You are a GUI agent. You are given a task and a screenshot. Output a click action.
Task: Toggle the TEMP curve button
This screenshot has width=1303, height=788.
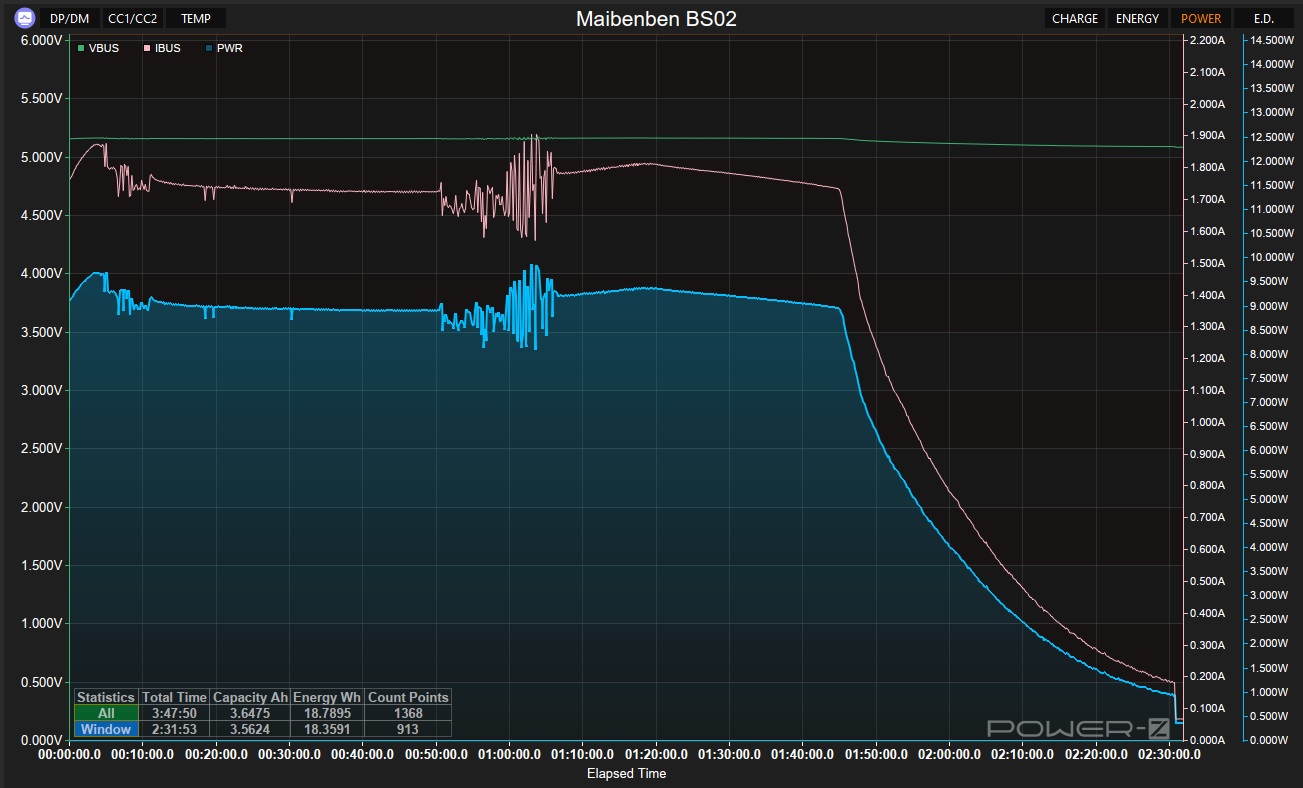pos(196,18)
